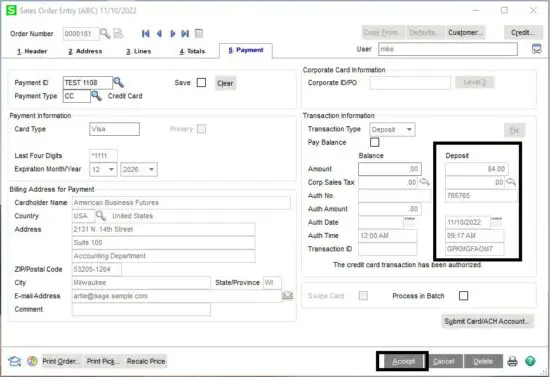Check the Save checkbox

click(201, 83)
